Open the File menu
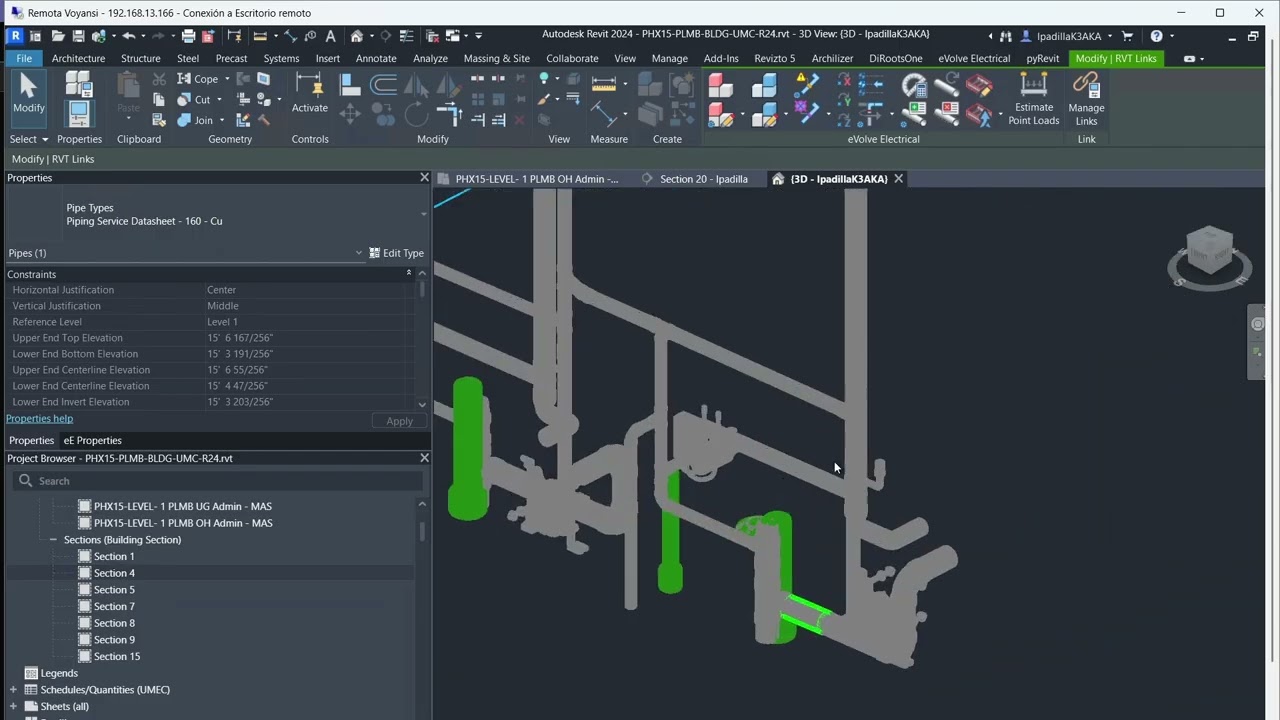Screen dimensions: 1280x720 (x=24, y=58)
